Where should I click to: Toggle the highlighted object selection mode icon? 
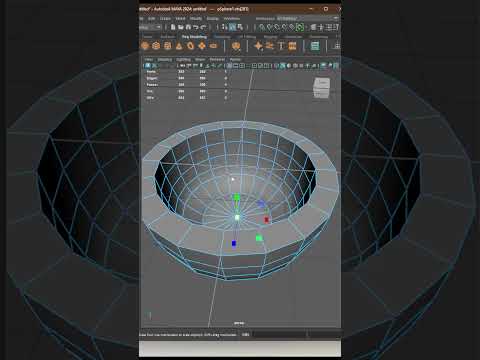[x=232, y=27]
